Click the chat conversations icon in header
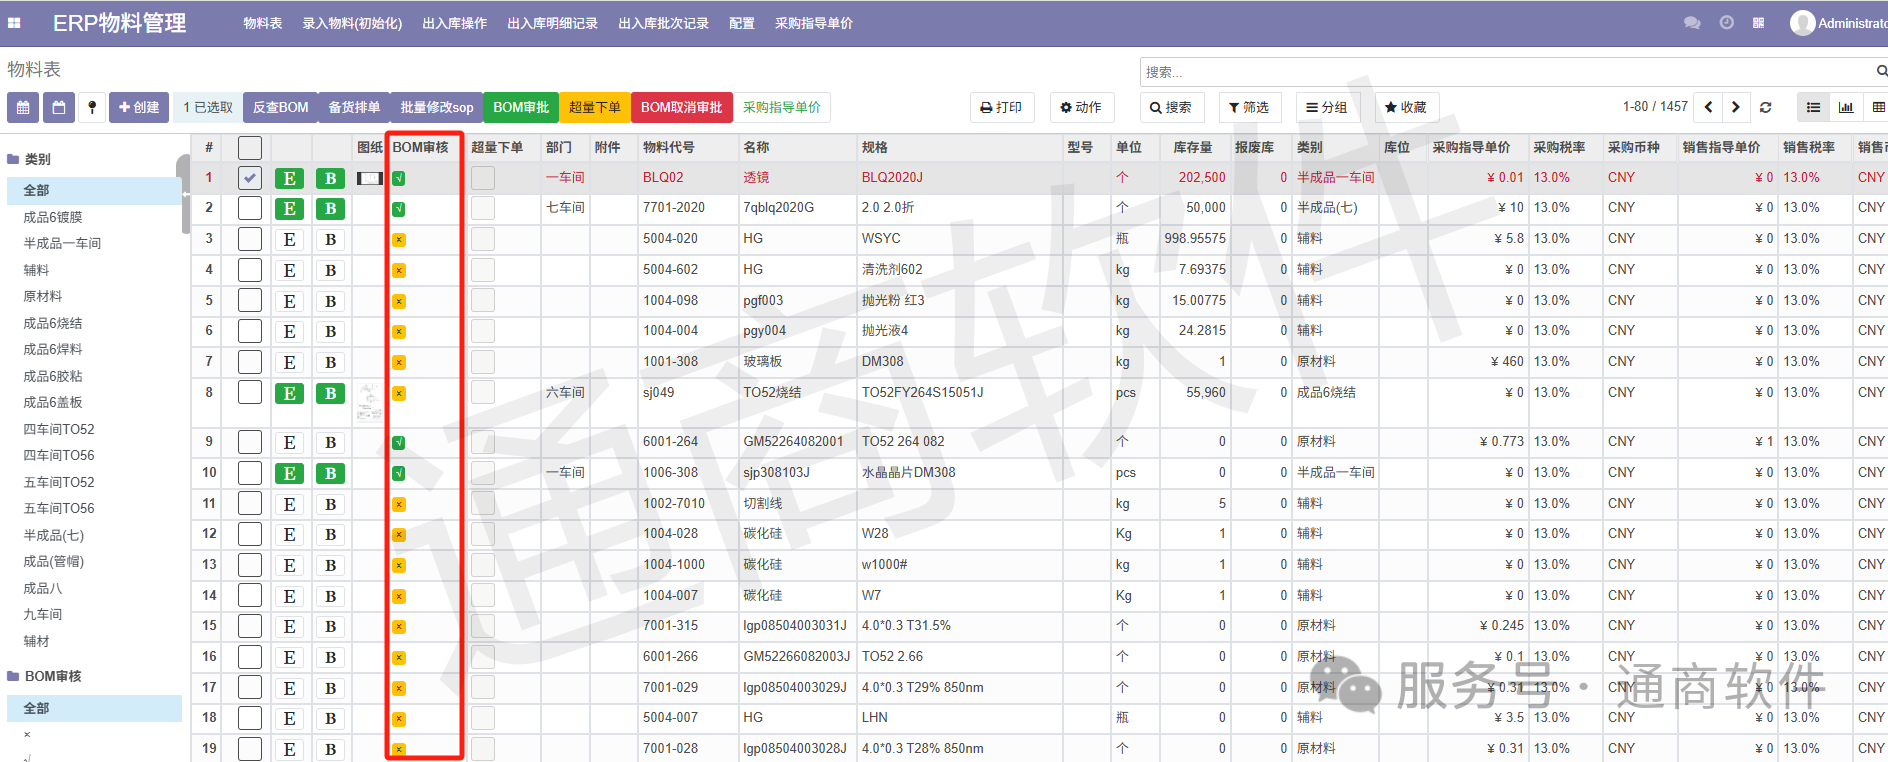 click(x=1692, y=23)
